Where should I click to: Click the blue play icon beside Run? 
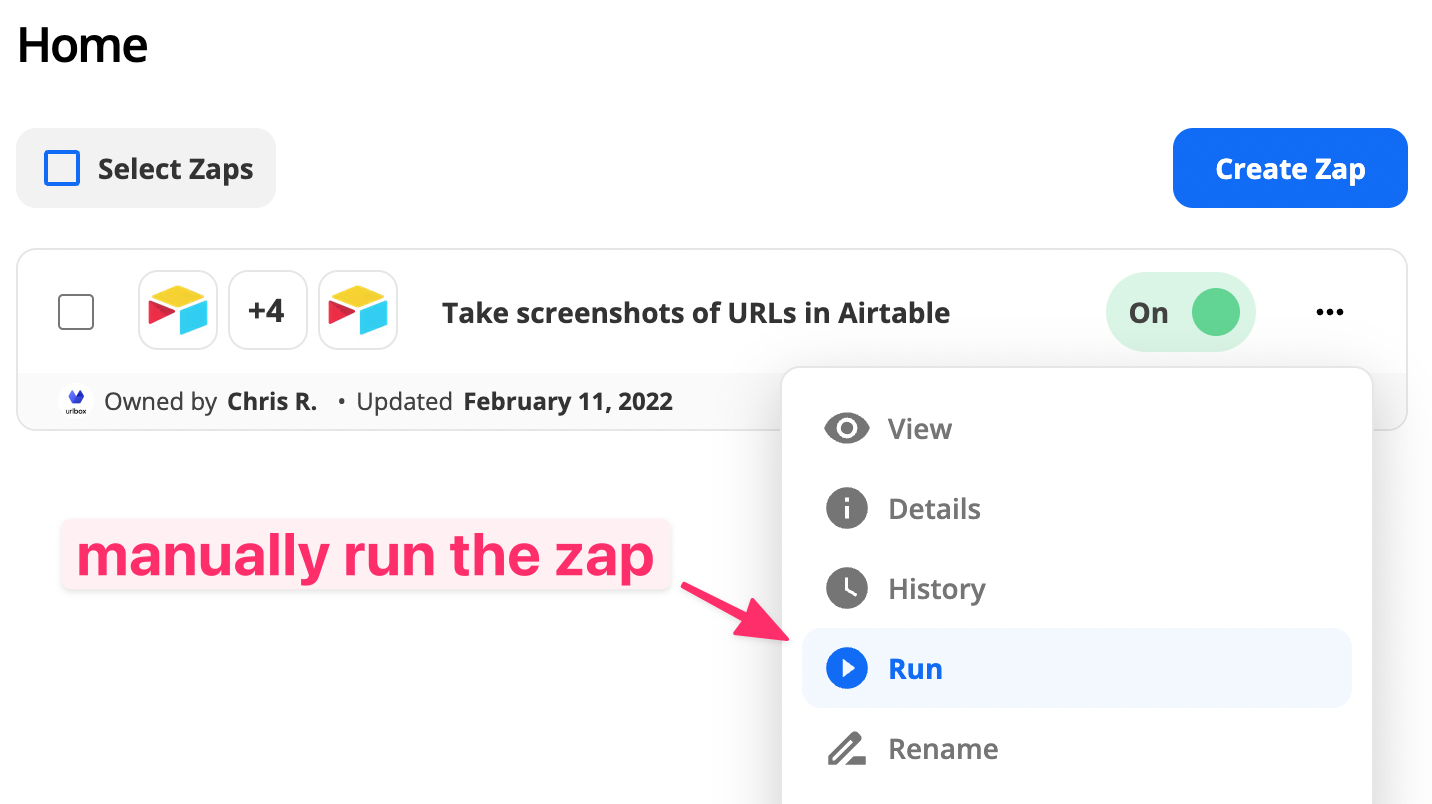(846, 669)
